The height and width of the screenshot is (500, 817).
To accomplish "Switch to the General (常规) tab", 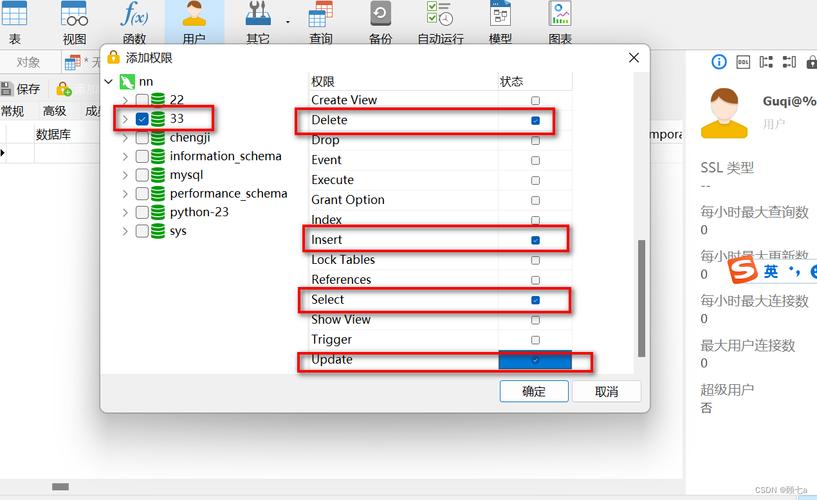I will point(13,111).
